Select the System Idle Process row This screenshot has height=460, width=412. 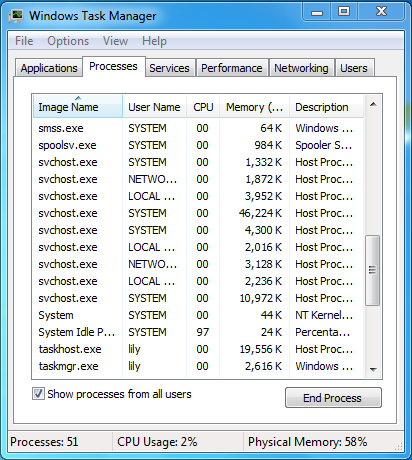198,332
